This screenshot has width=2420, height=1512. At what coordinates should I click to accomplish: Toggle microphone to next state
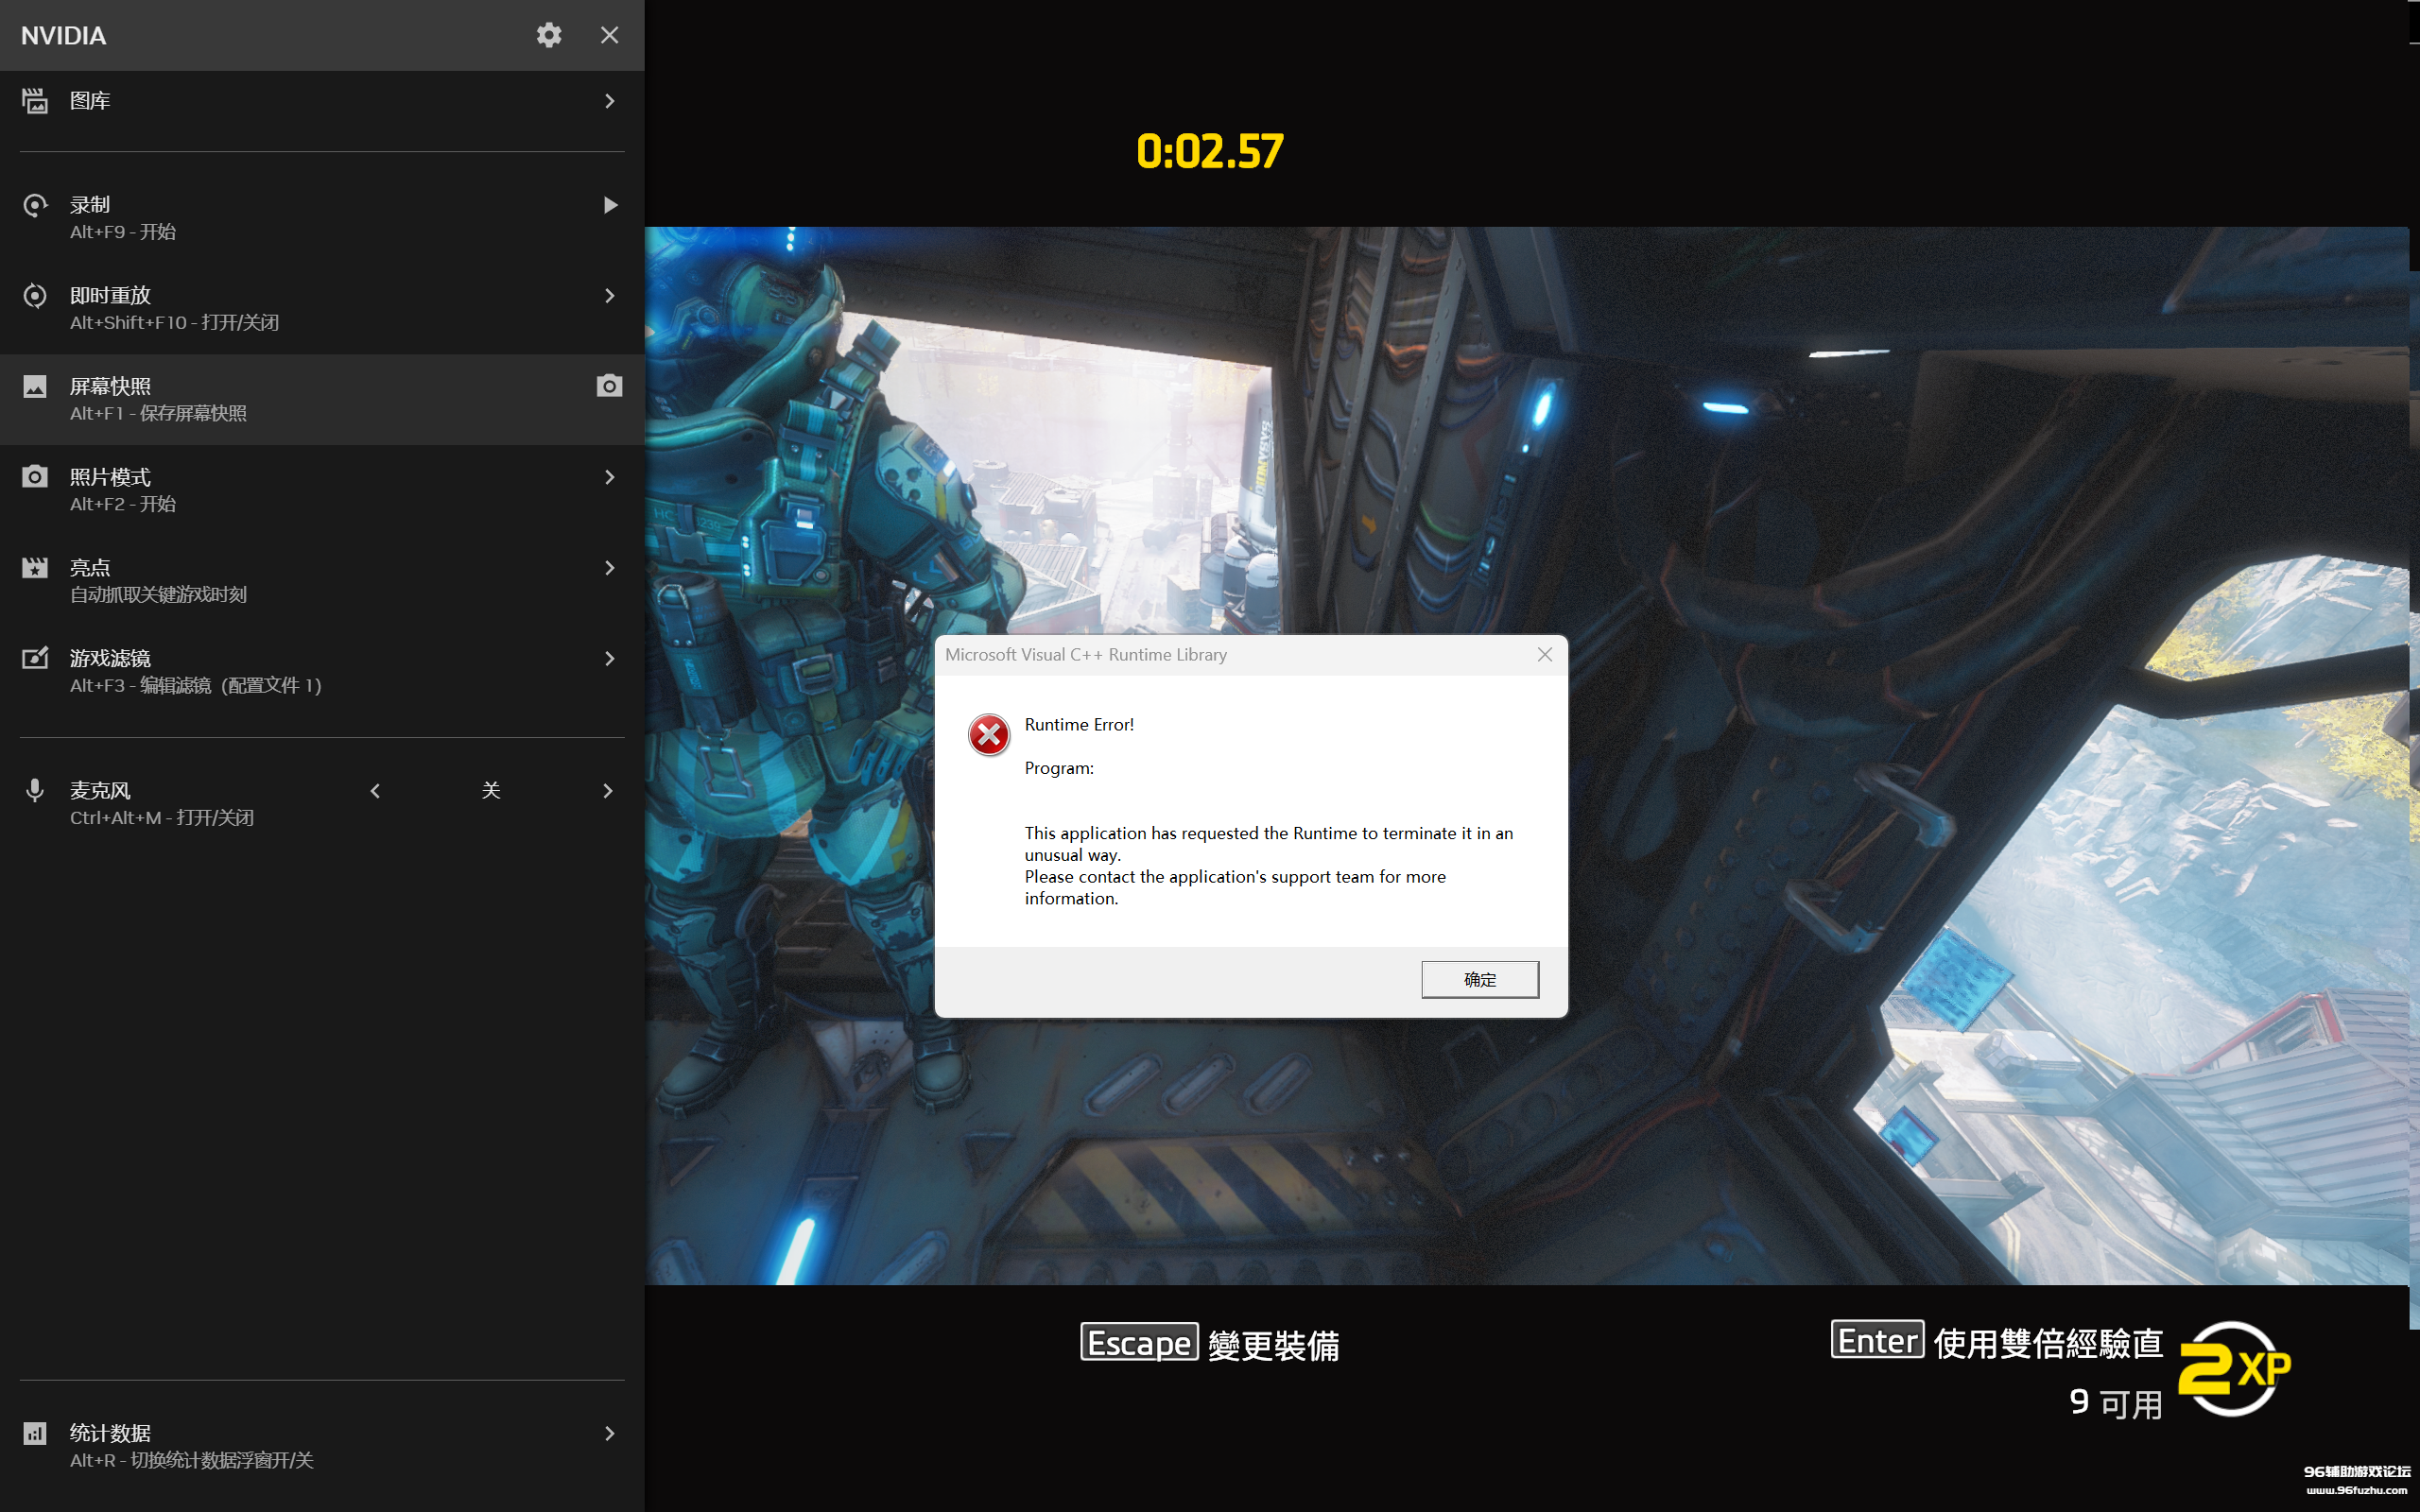pos(608,790)
